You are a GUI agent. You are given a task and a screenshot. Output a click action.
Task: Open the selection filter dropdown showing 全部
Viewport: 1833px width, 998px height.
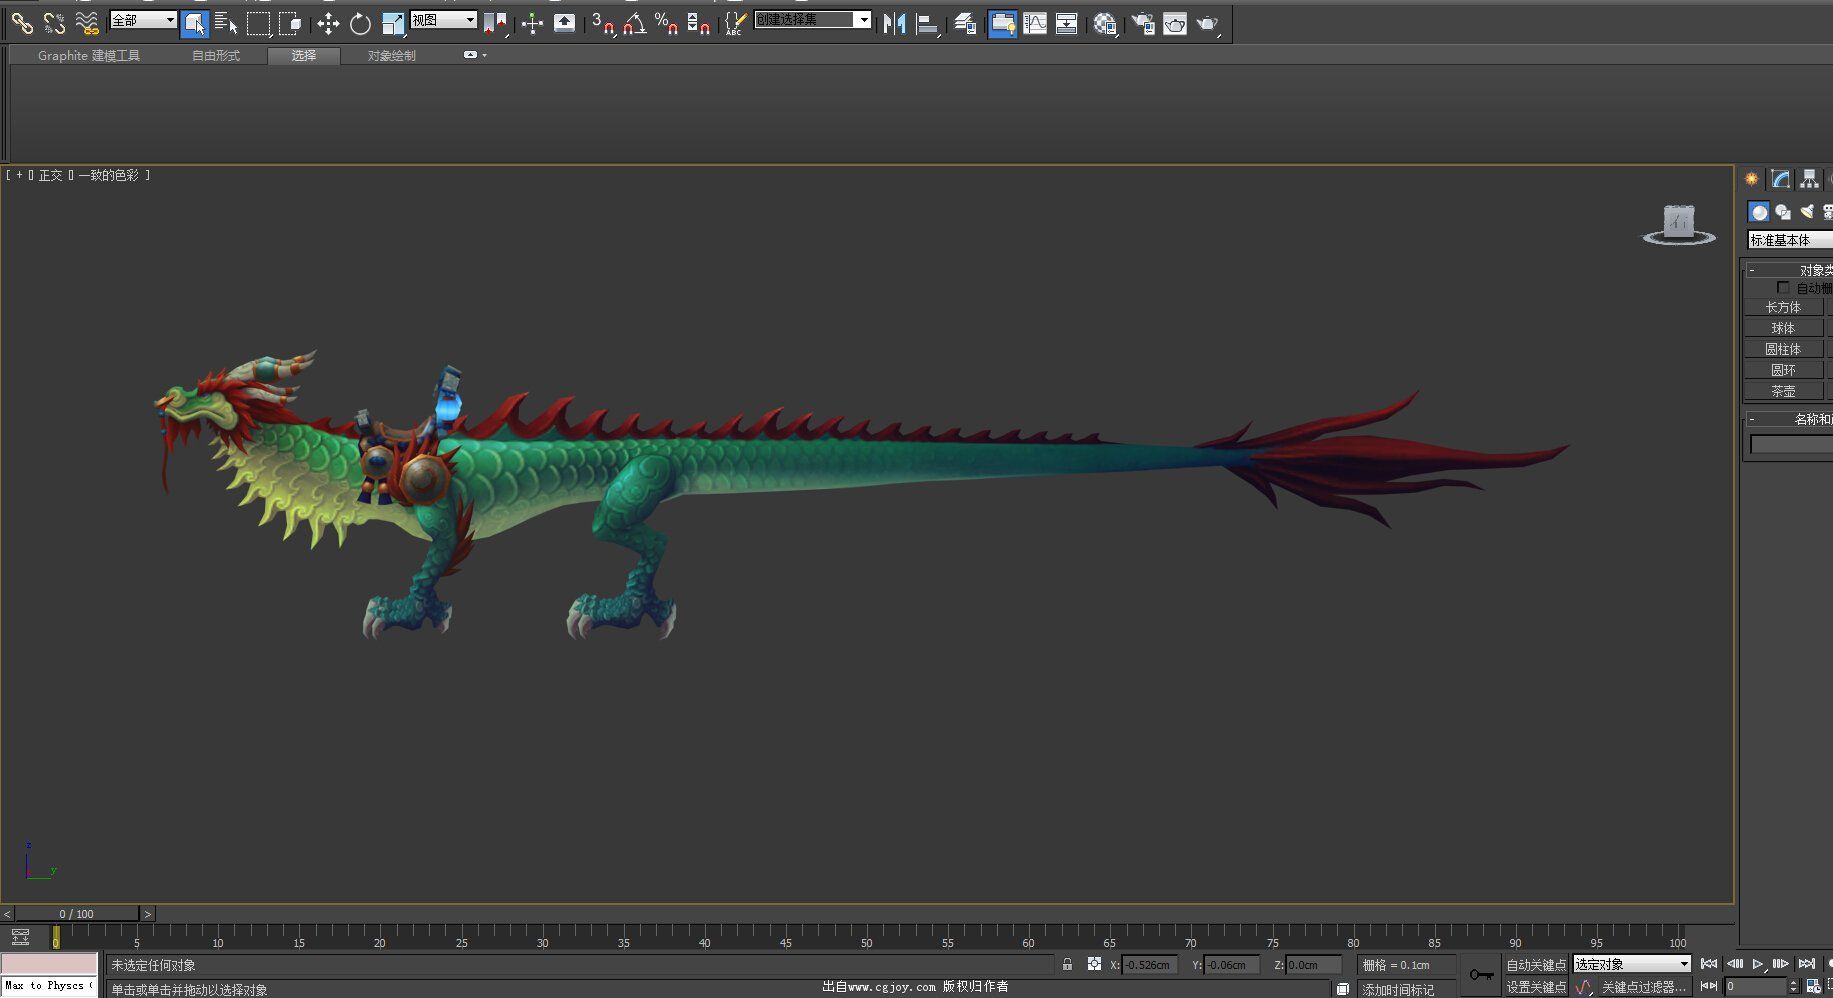coord(143,20)
